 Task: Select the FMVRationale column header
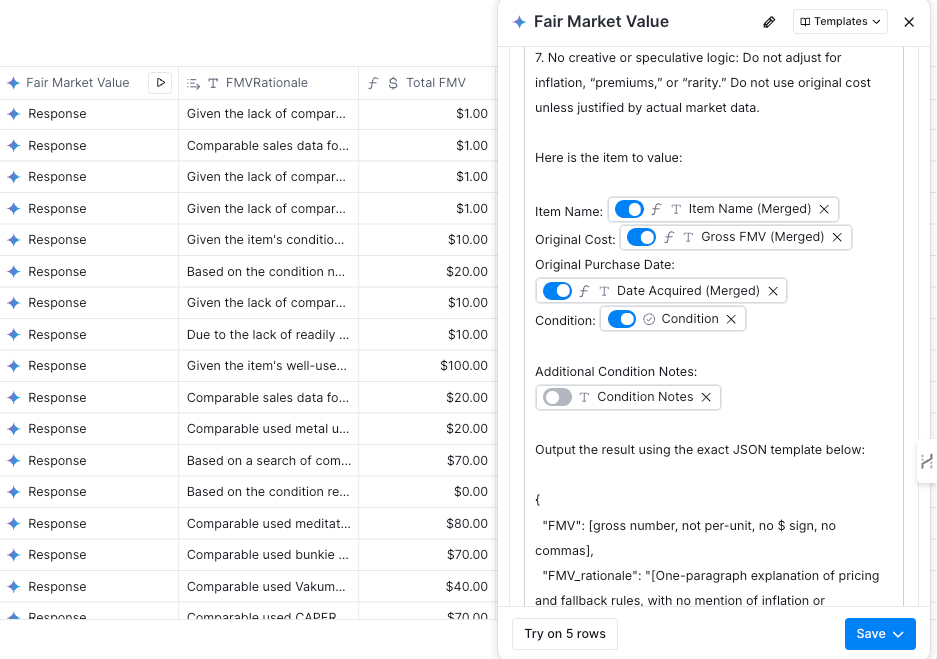pos(266,83)
